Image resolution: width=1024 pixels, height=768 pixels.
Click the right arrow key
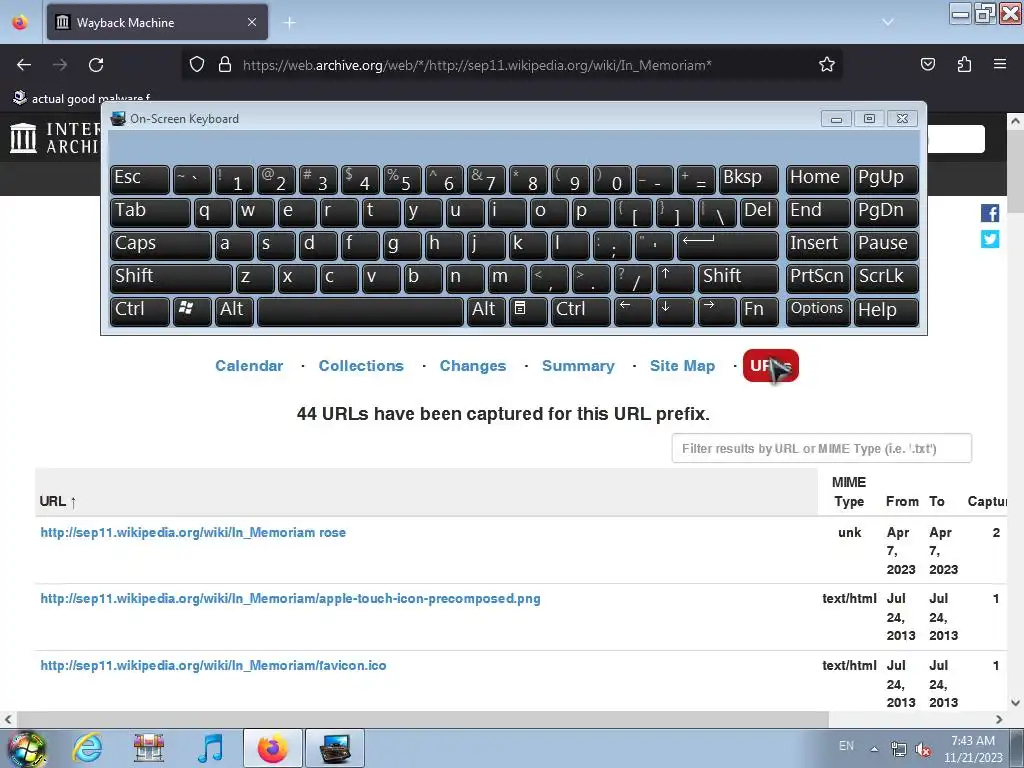pyautogui.click(x=717, y=311)
